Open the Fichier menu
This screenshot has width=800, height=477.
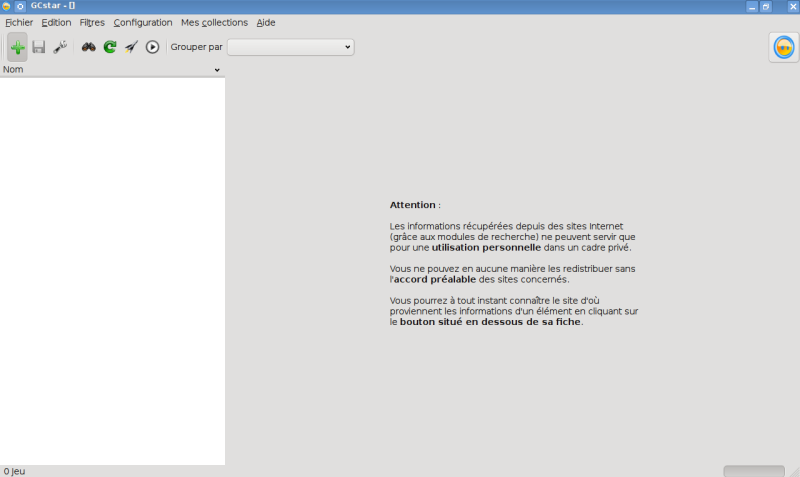click(x=19, y=22)
